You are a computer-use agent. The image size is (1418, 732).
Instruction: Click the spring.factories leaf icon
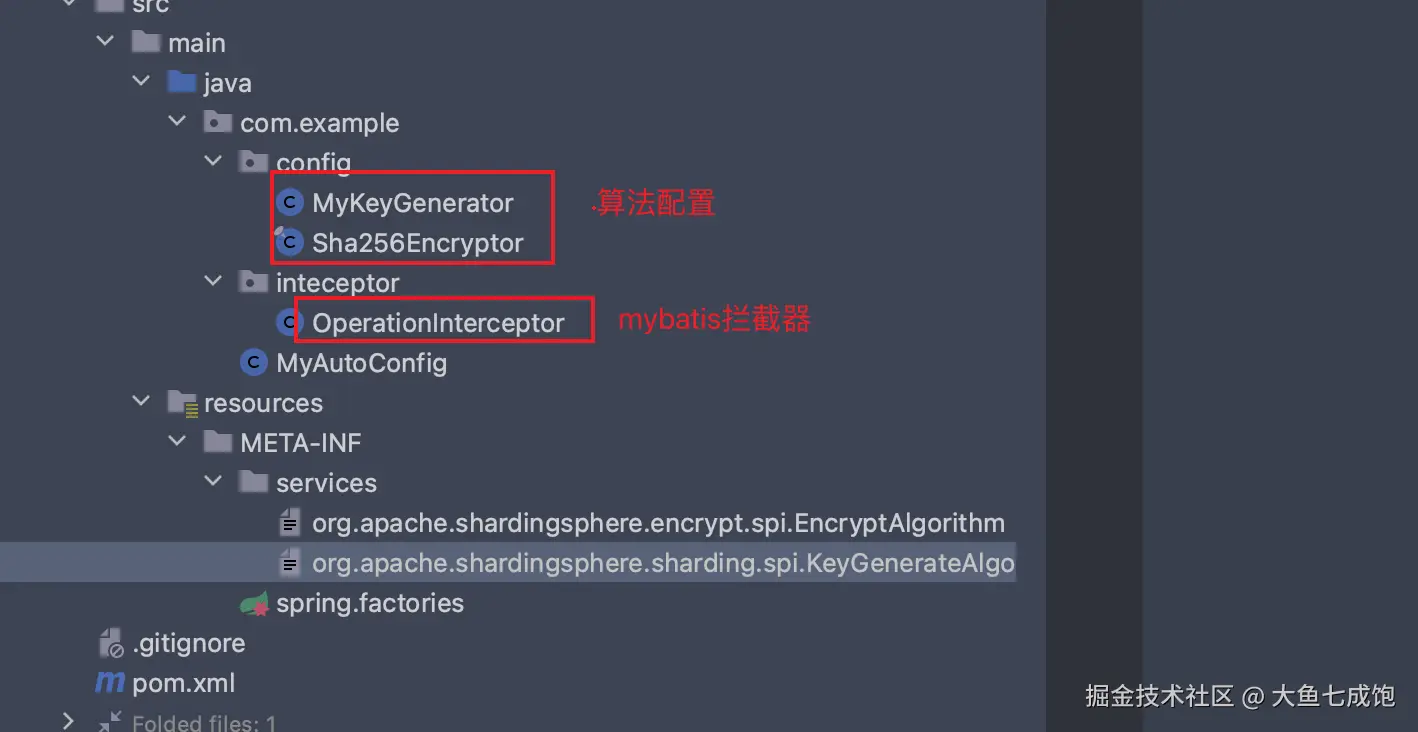click(x=254, y=603)
